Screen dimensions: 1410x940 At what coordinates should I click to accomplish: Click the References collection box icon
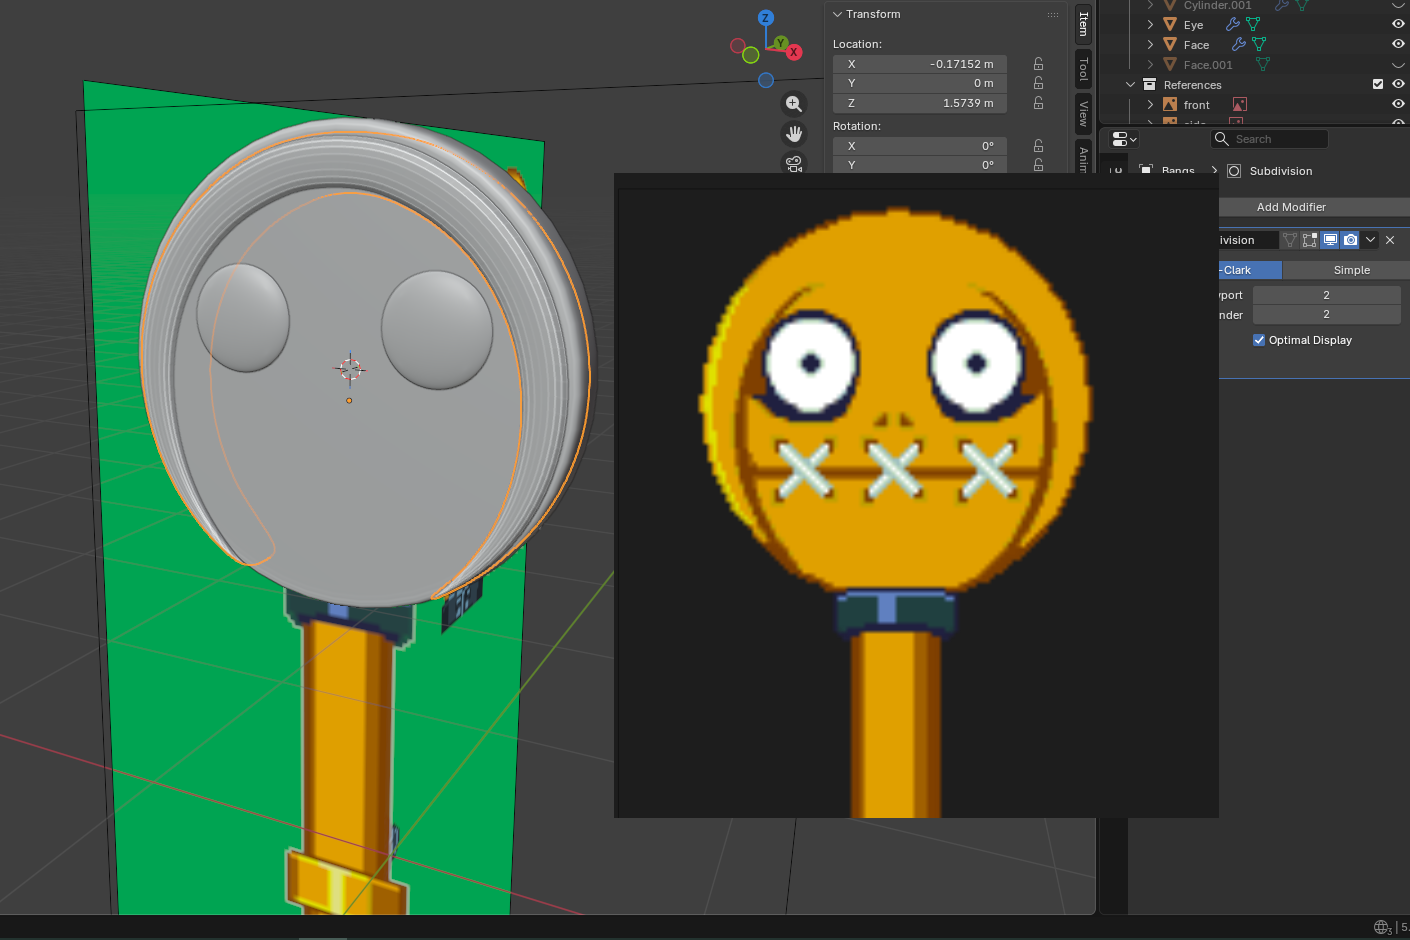[x=1150, y=84]
